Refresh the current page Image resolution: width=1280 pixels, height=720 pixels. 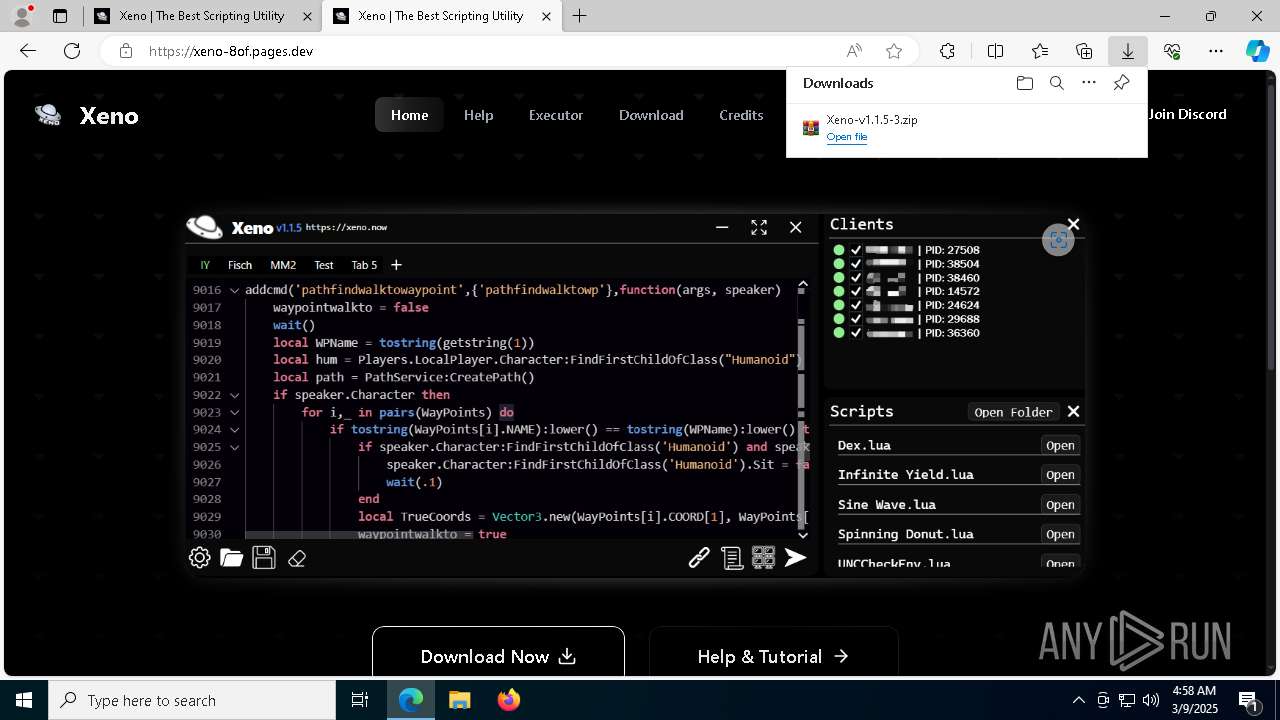(x=72, y=51)
